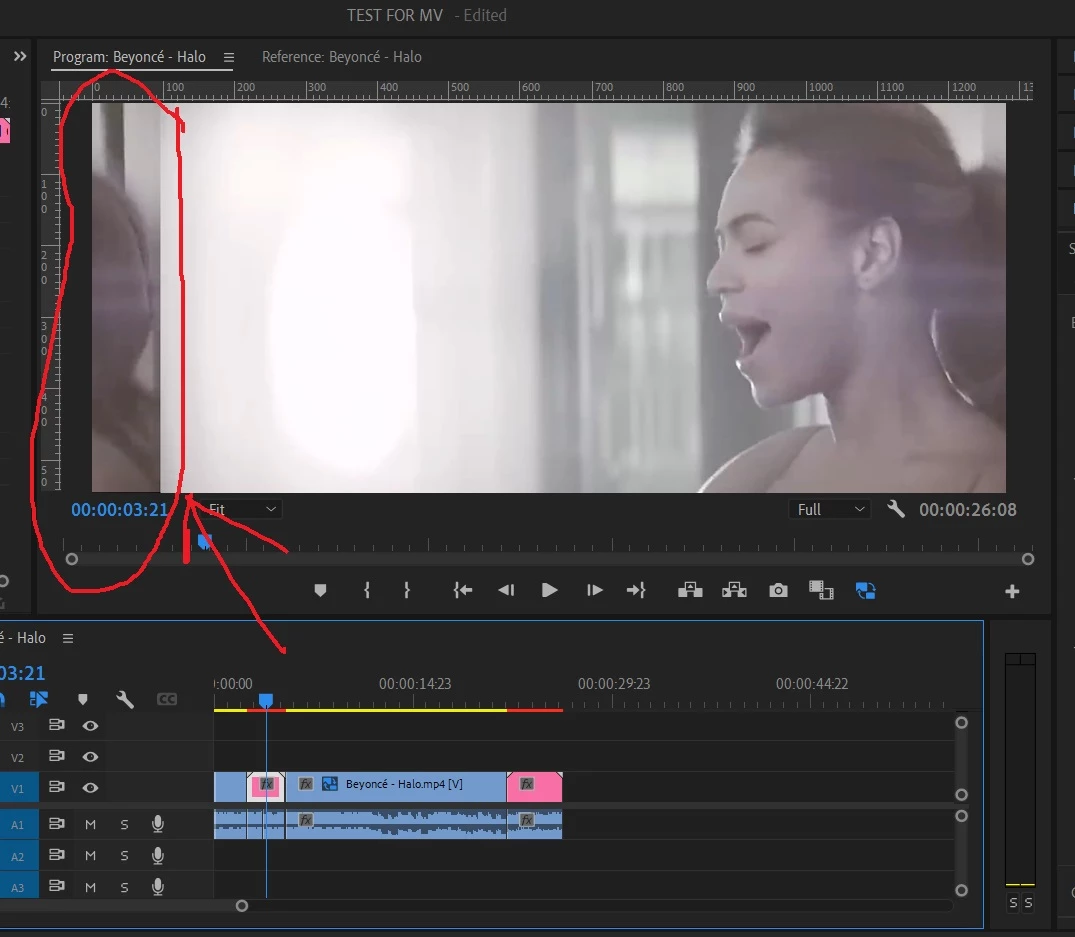Viewport: 1075px width, 937px height.
Task: Select the V3 track label
Action: (x=17, y=727)
